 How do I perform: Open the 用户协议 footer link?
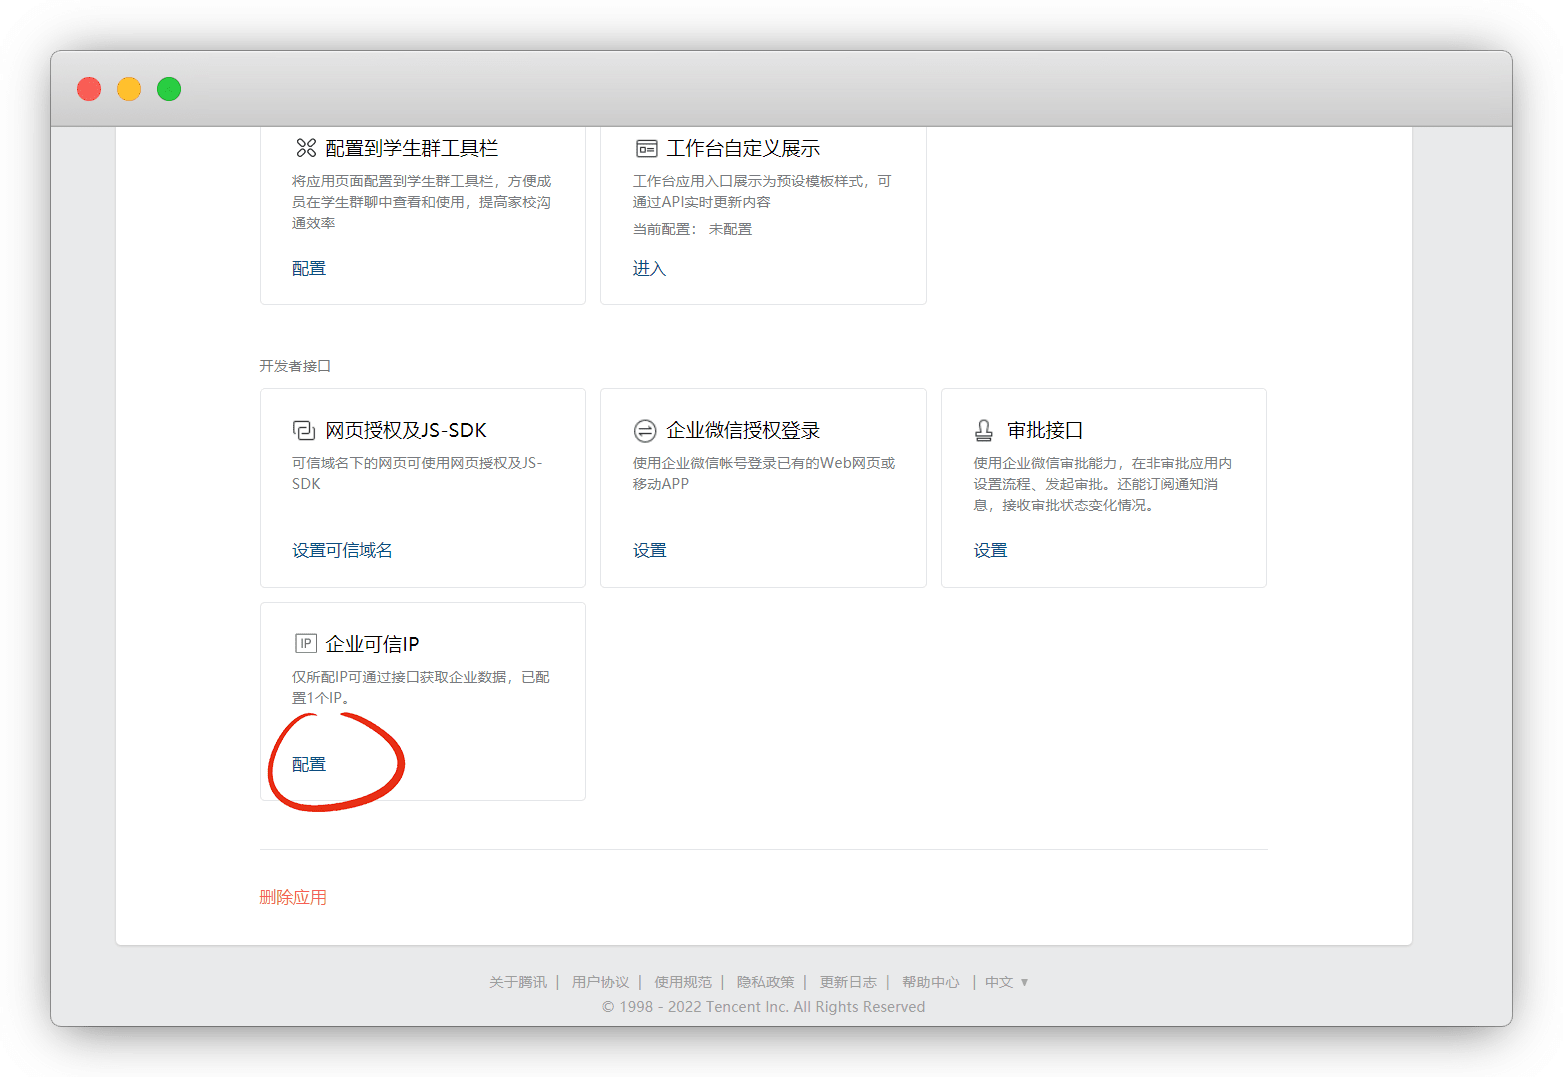600,983
